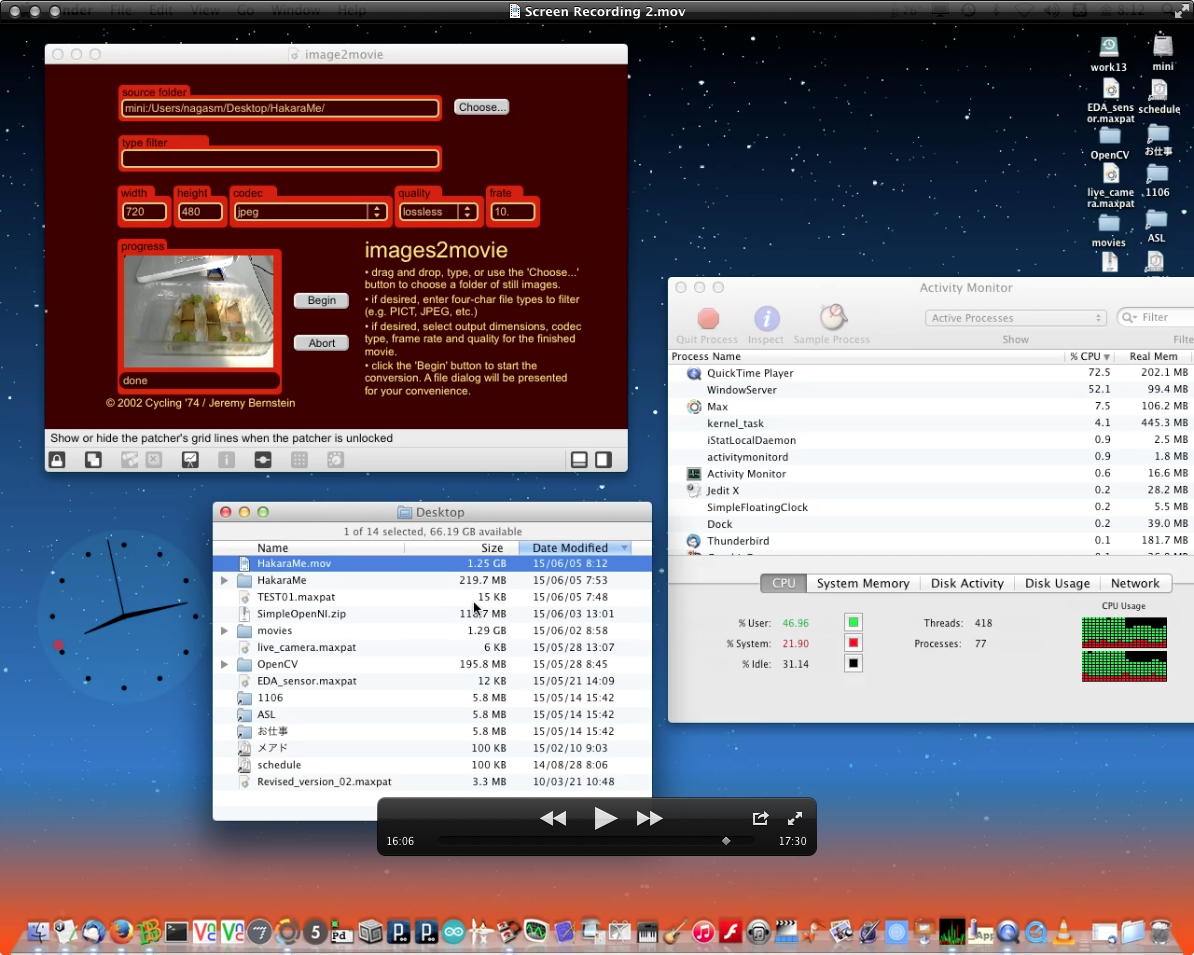
Task: Expand the movies folder in Finder list
Action: 225,631
